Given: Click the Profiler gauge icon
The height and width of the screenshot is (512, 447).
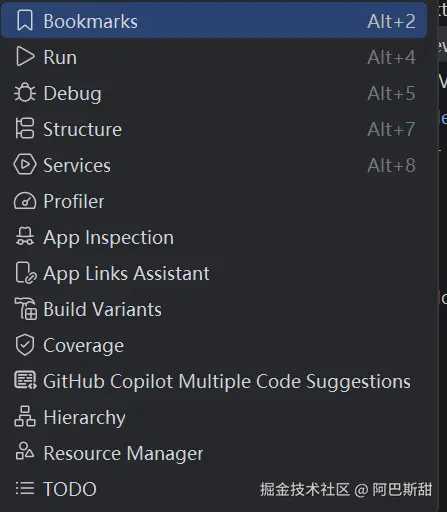Looking at the screenshot, I should [x=25, y=201].
